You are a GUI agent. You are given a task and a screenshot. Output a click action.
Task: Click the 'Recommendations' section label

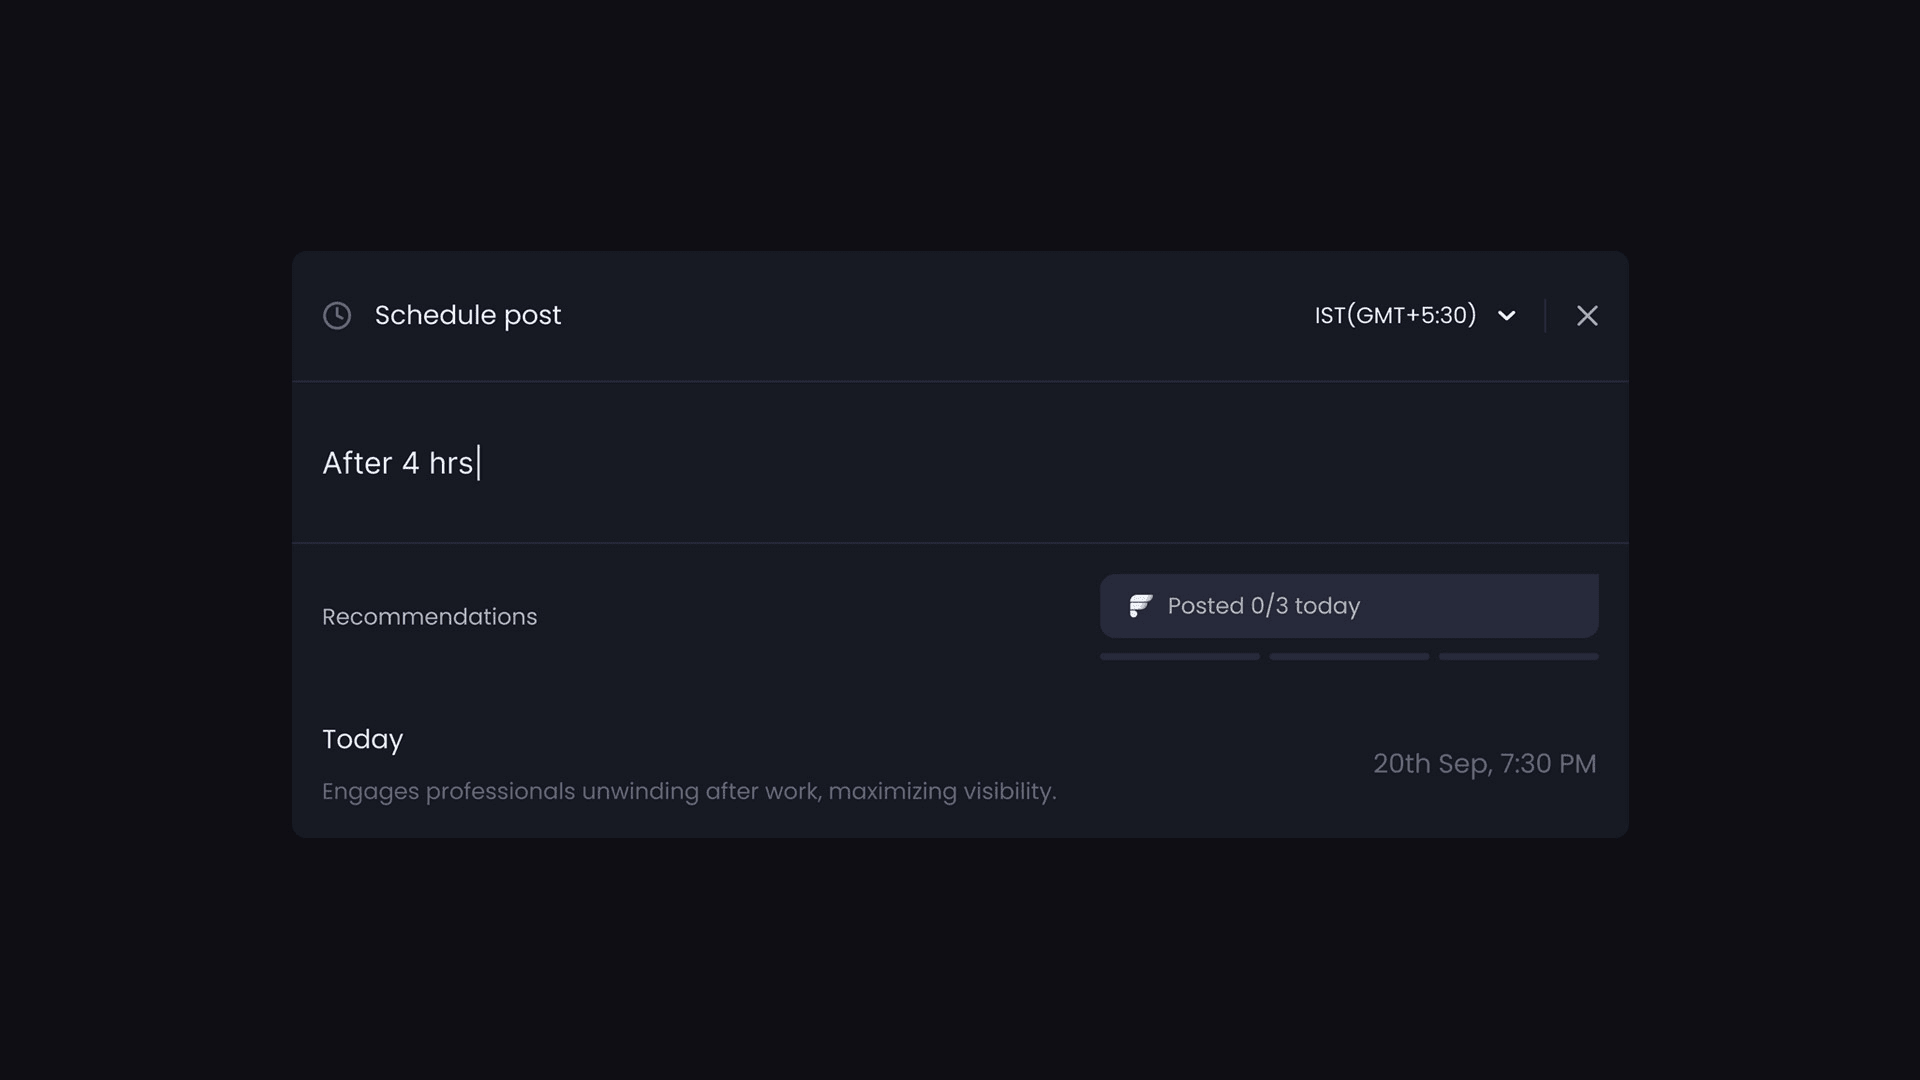tap(429, 617)
